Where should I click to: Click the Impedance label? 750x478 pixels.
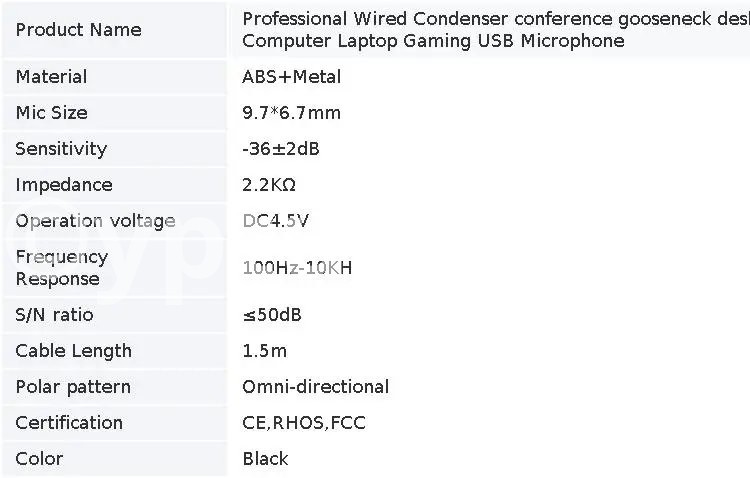click(x=61, y=185)
